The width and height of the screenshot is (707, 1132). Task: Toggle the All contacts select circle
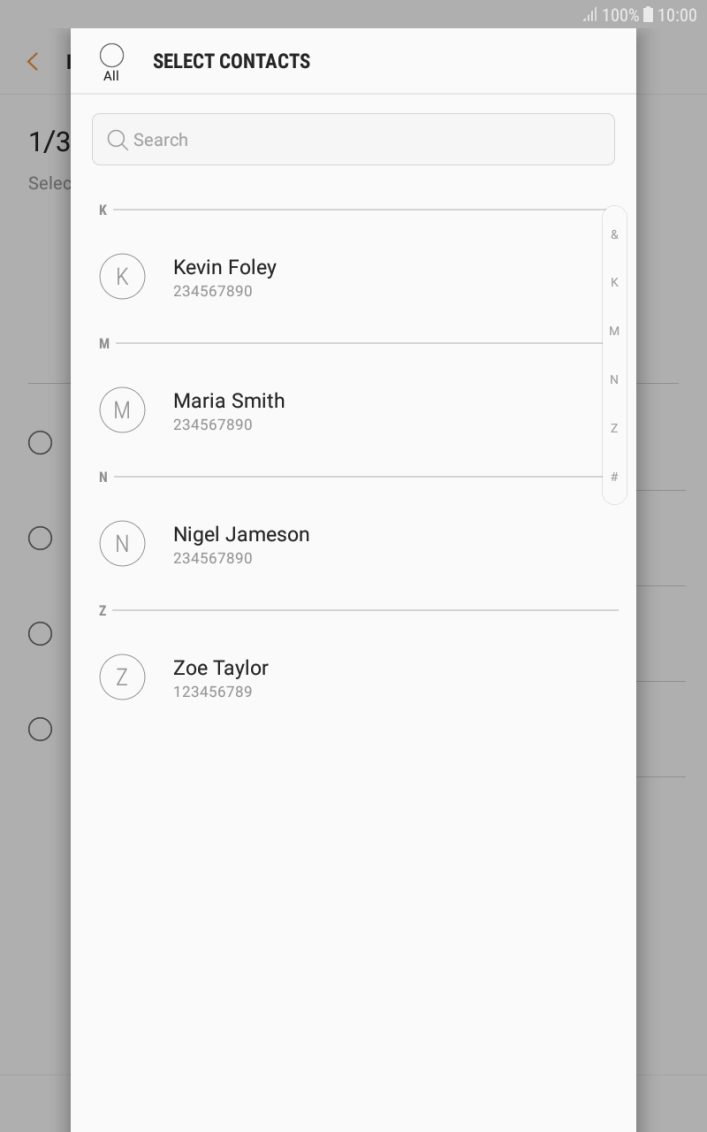111,55
